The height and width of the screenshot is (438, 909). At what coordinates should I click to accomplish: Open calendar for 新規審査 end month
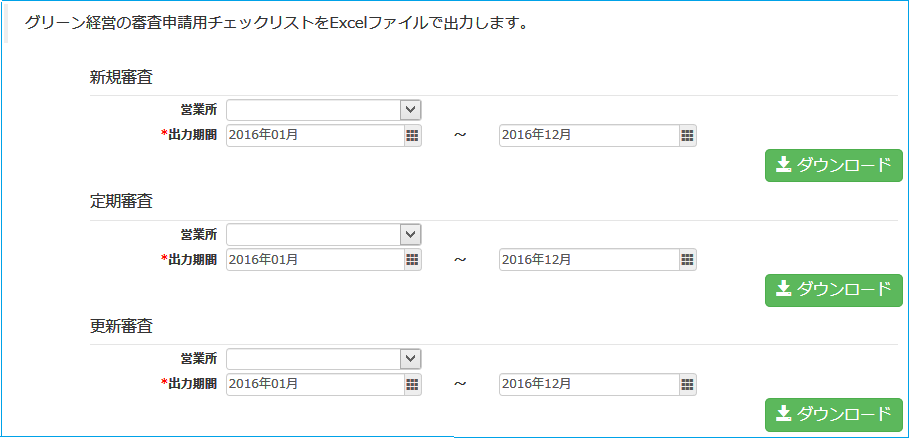tap(687, 135)
